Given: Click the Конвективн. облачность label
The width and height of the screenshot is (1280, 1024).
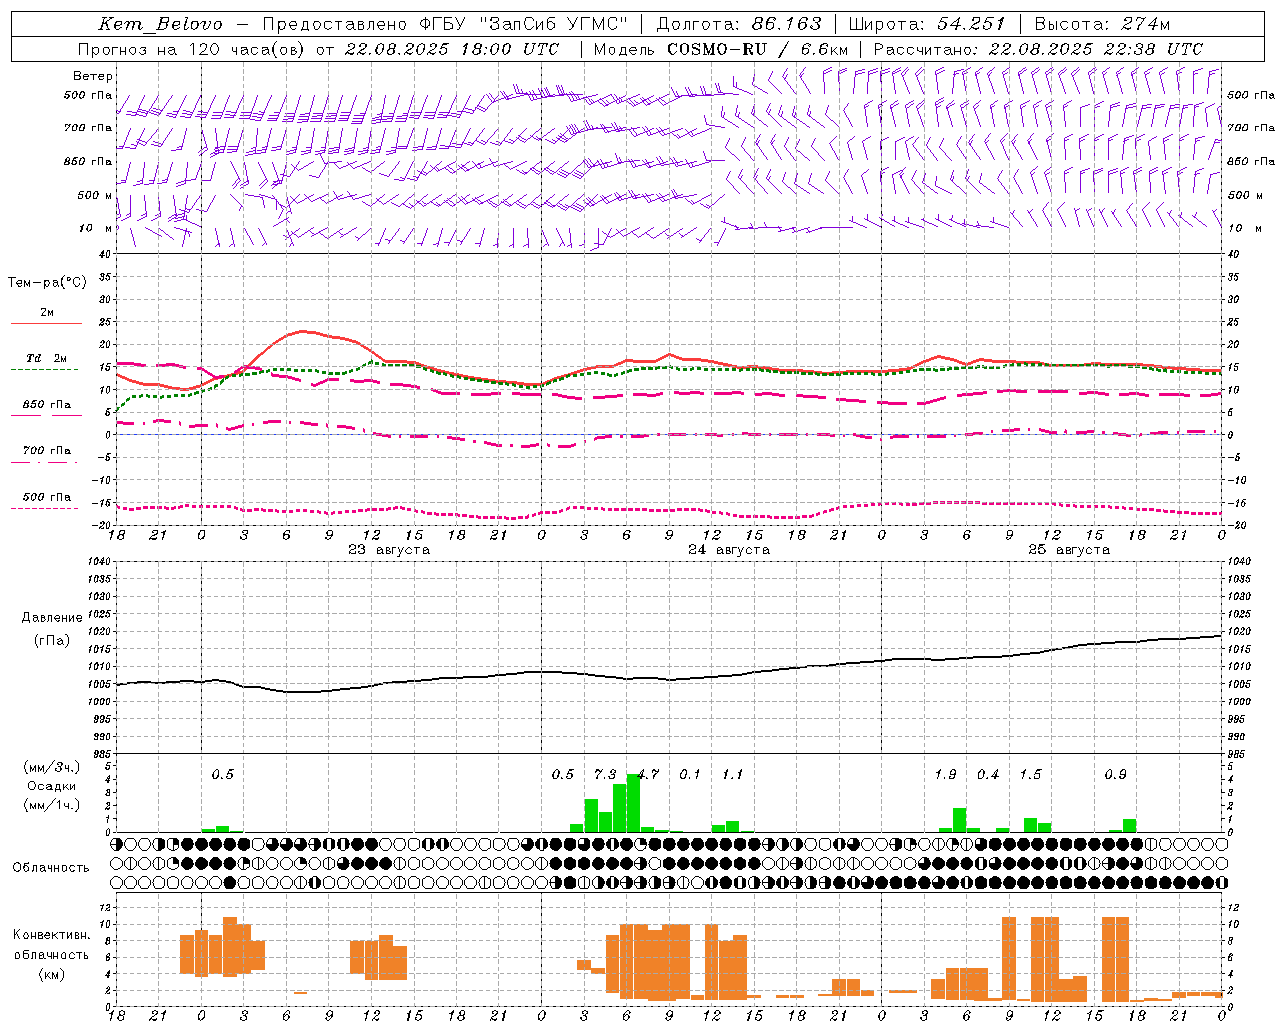Looking at the screenshot, I should (51, 944).
